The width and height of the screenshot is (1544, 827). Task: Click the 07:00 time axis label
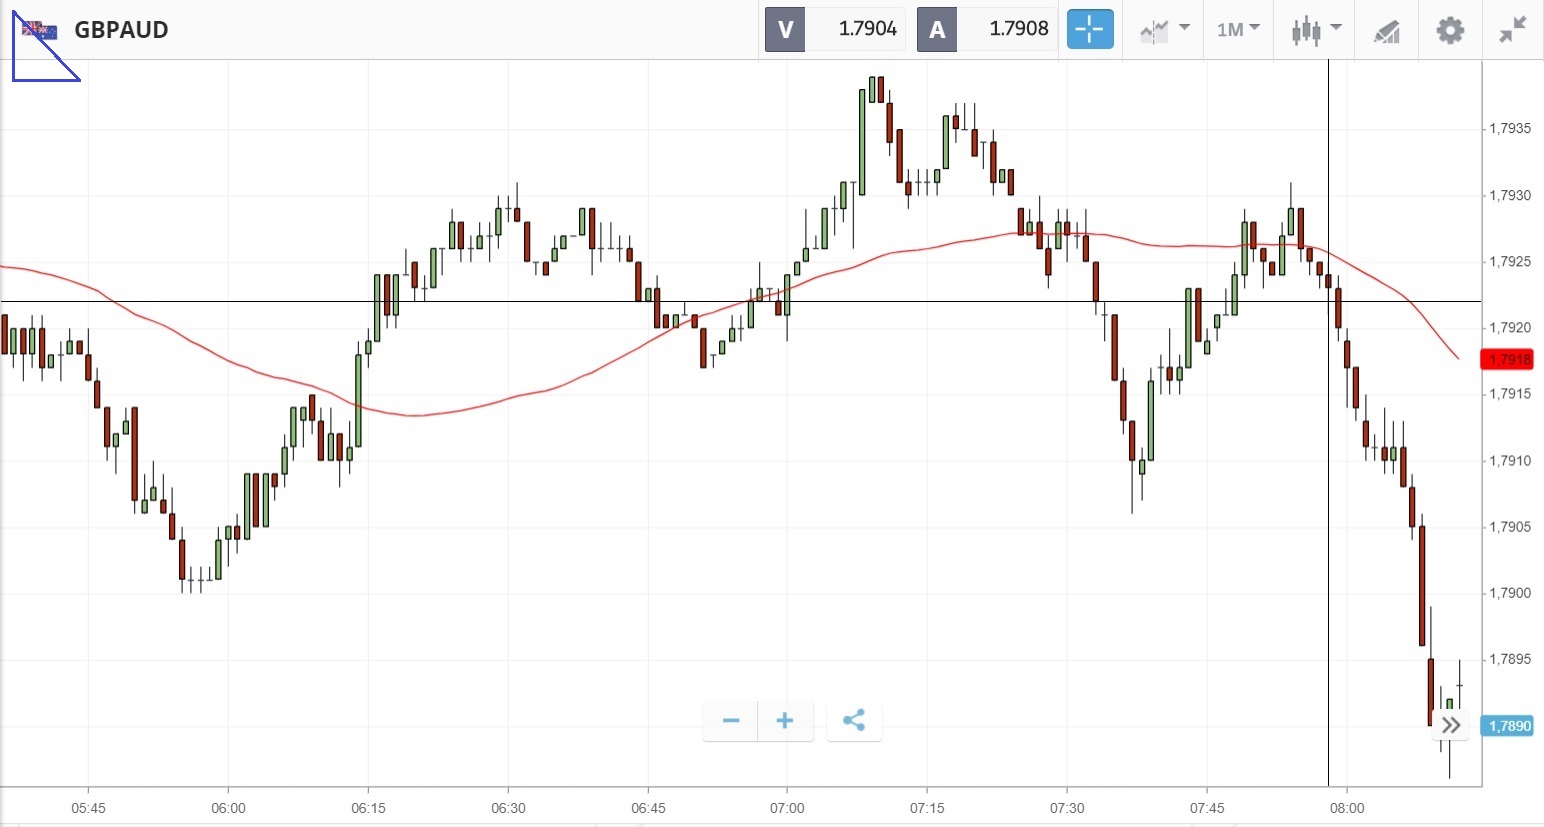[x=787, y=808]
